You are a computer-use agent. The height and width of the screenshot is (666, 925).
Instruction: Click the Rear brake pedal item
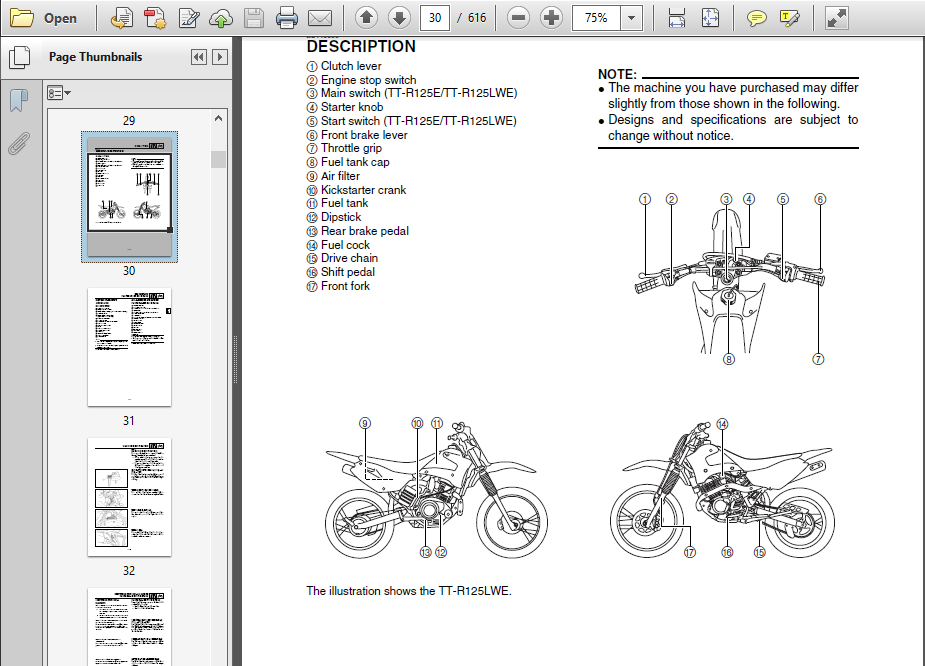[357, 231]
